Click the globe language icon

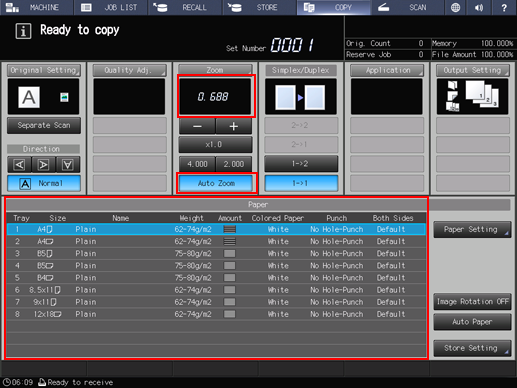pyautogui.click(x=455, y=7)
